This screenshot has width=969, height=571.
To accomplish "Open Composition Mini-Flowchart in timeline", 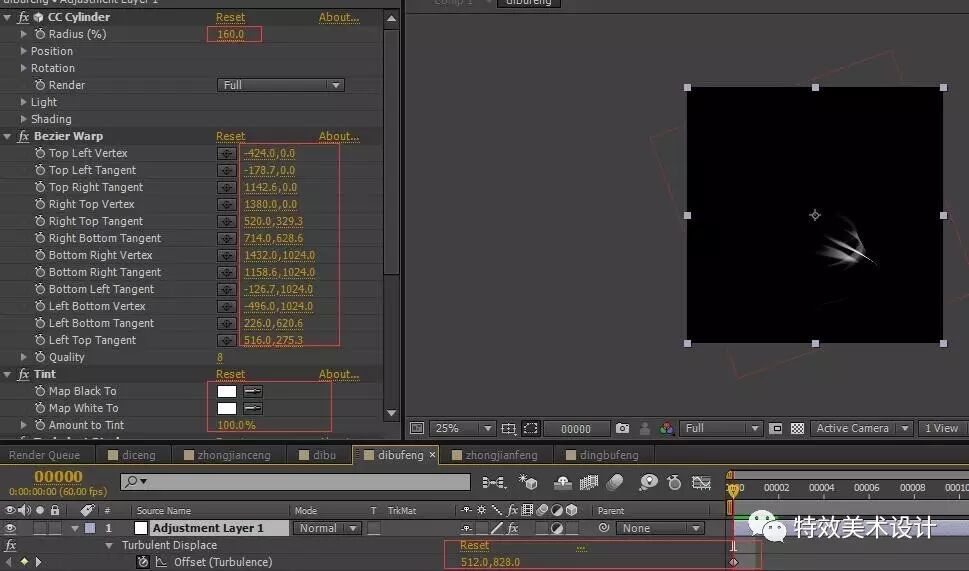I will [493, 482].
